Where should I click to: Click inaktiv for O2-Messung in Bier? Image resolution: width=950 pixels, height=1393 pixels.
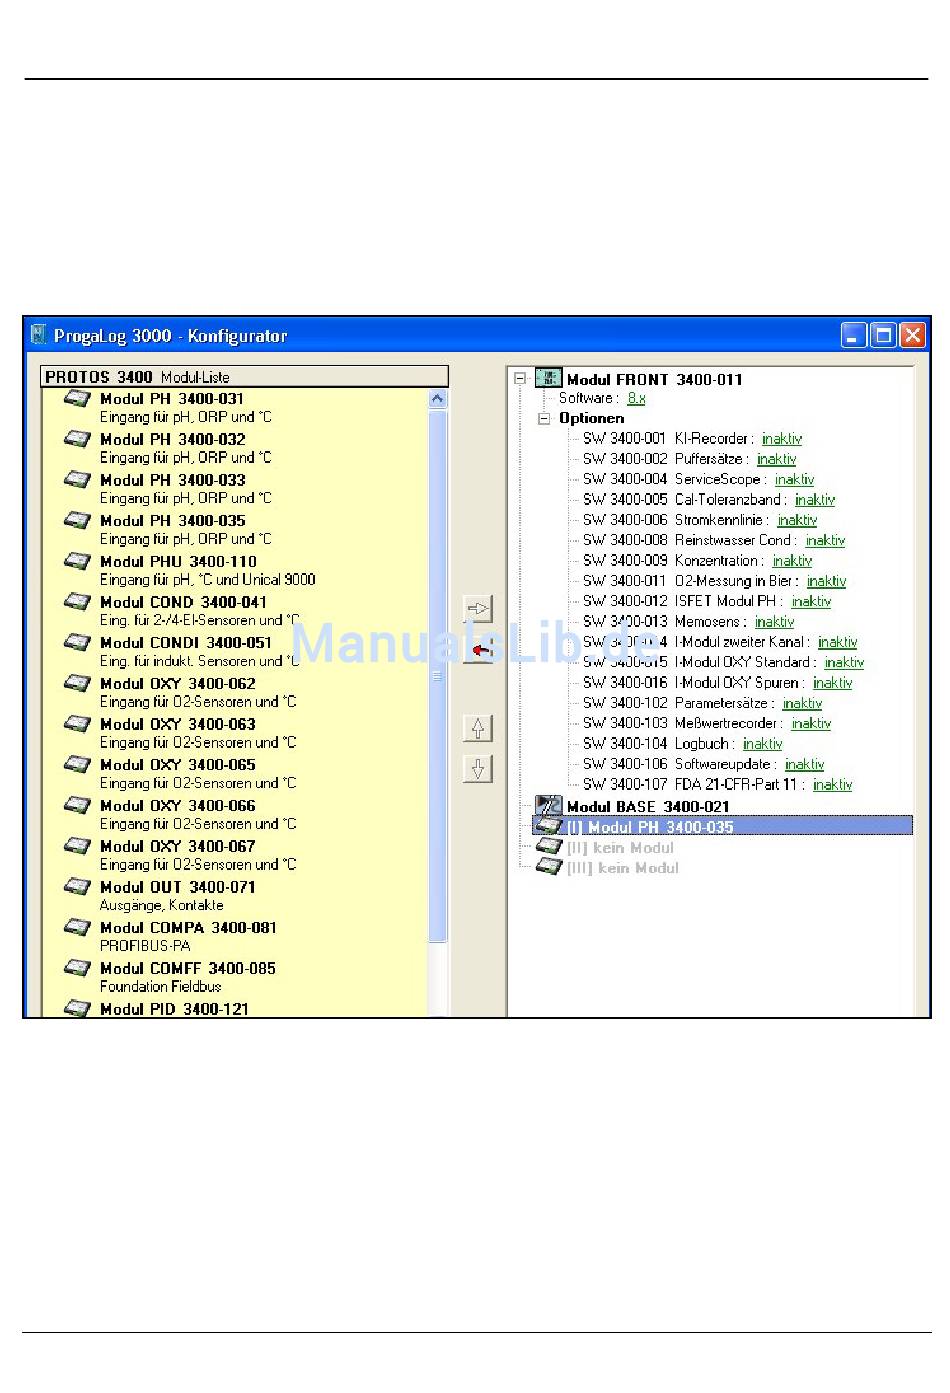tap(826, 581)
